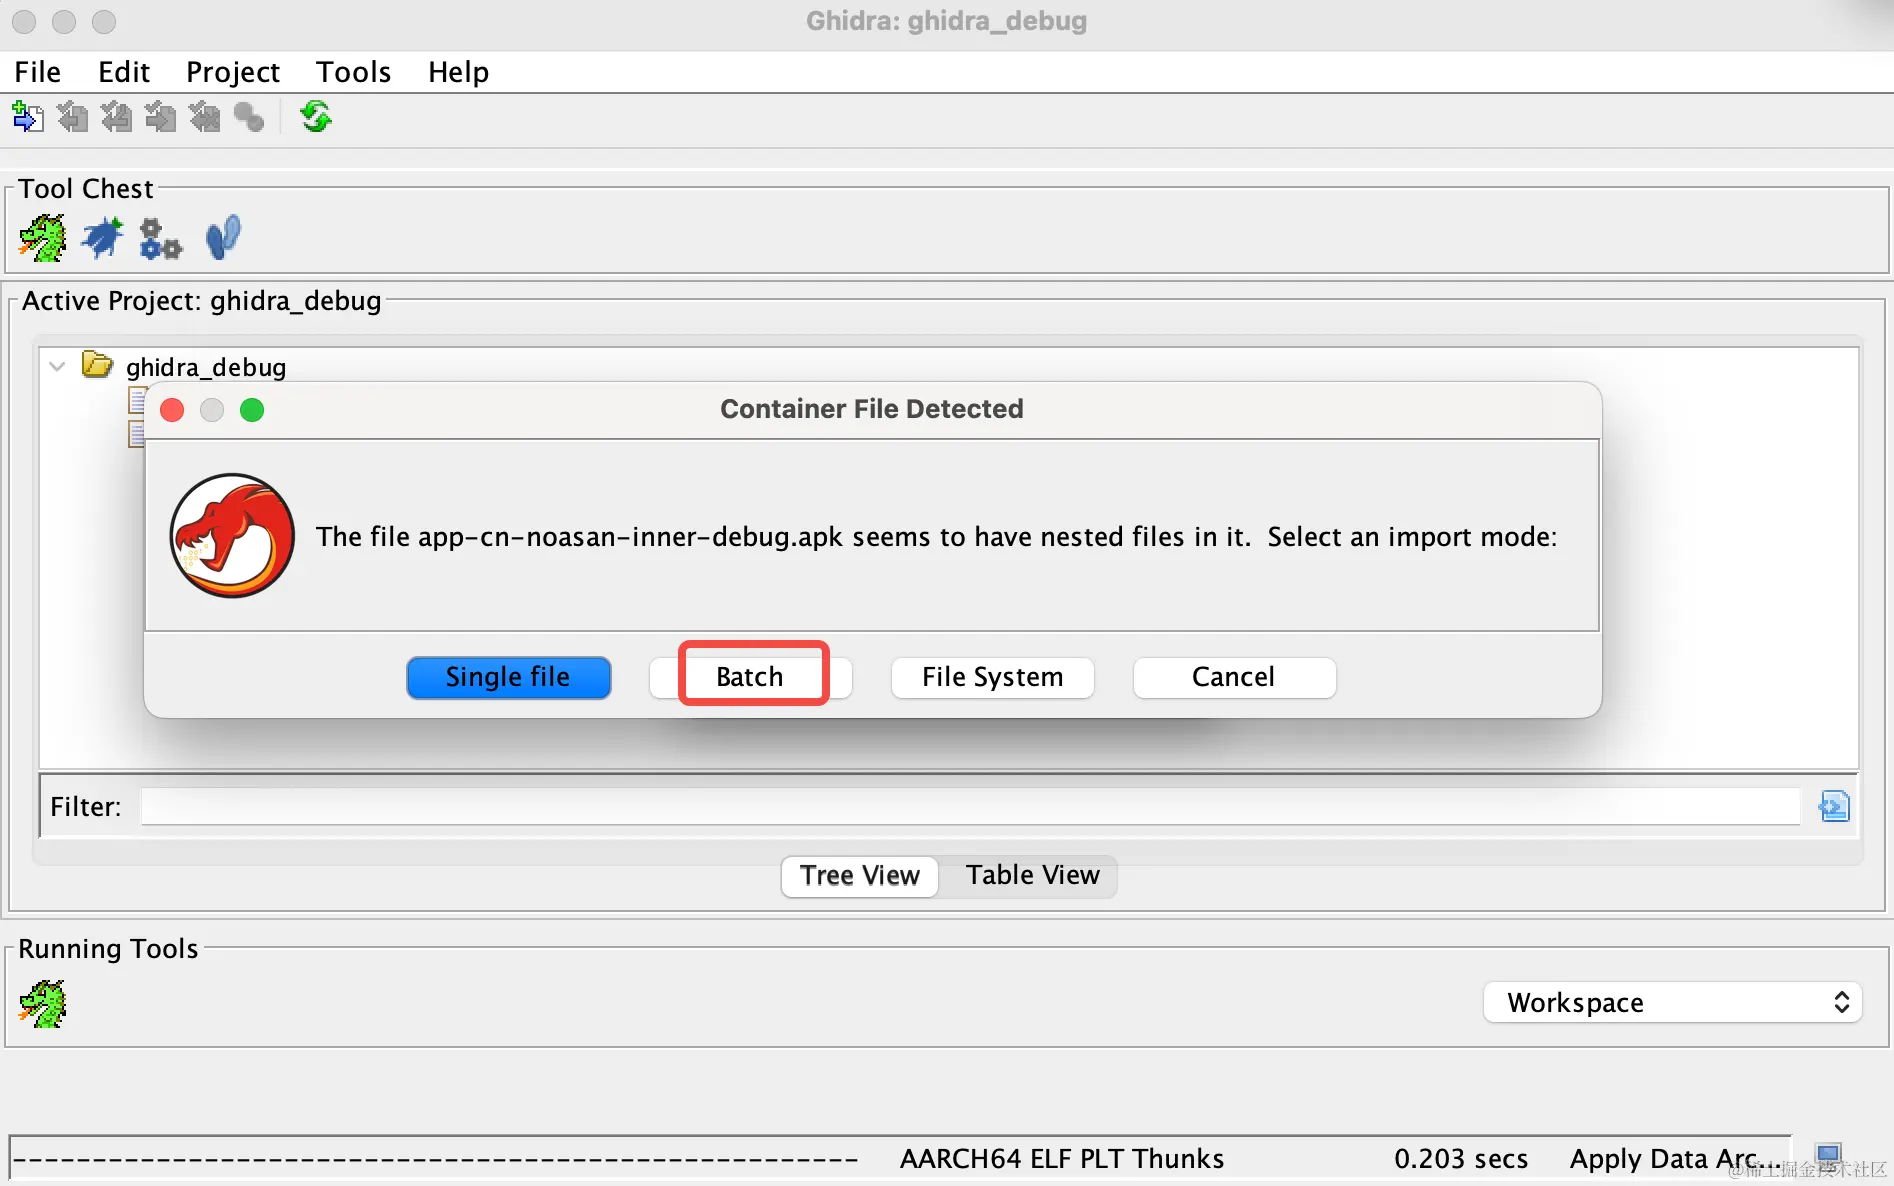Launch CodeBrowser from Tool Chest

(x=43, y=238)
